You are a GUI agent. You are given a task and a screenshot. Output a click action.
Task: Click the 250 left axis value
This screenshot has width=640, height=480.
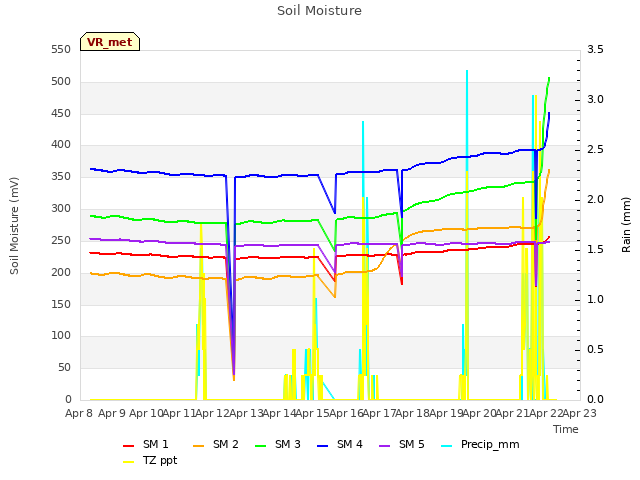point(61,240)
